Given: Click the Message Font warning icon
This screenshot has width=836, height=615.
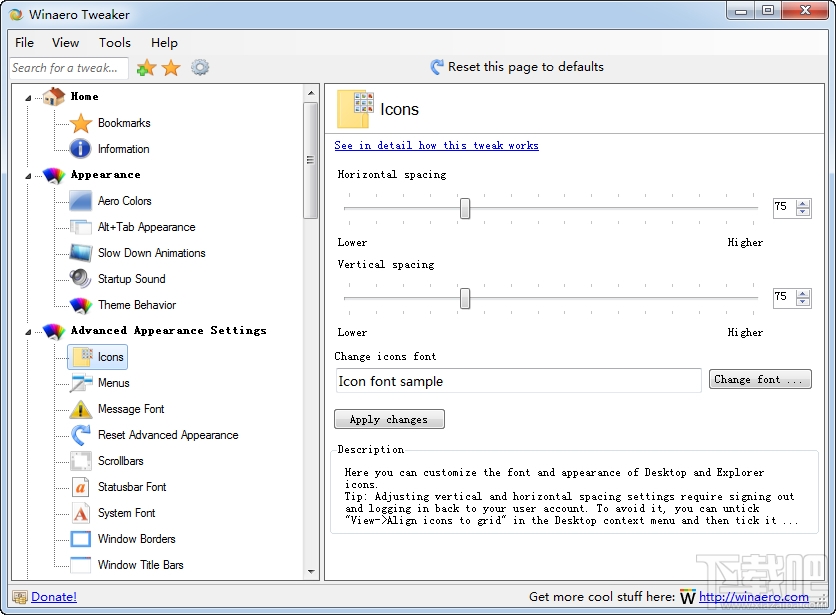Looking at the screenshot, I should (x=81, y=409).
